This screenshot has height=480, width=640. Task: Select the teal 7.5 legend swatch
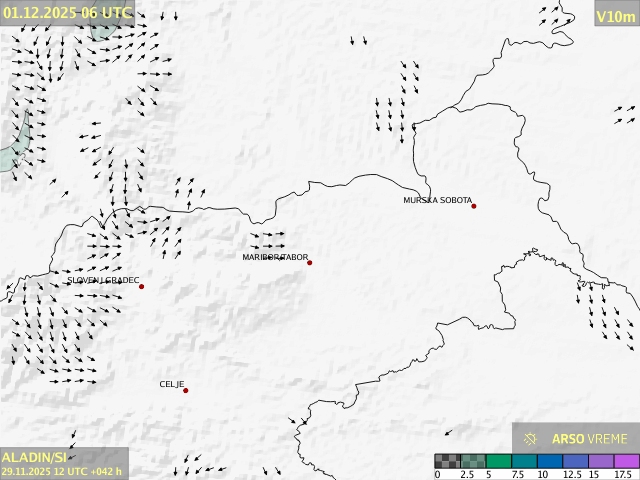[524, 461]
